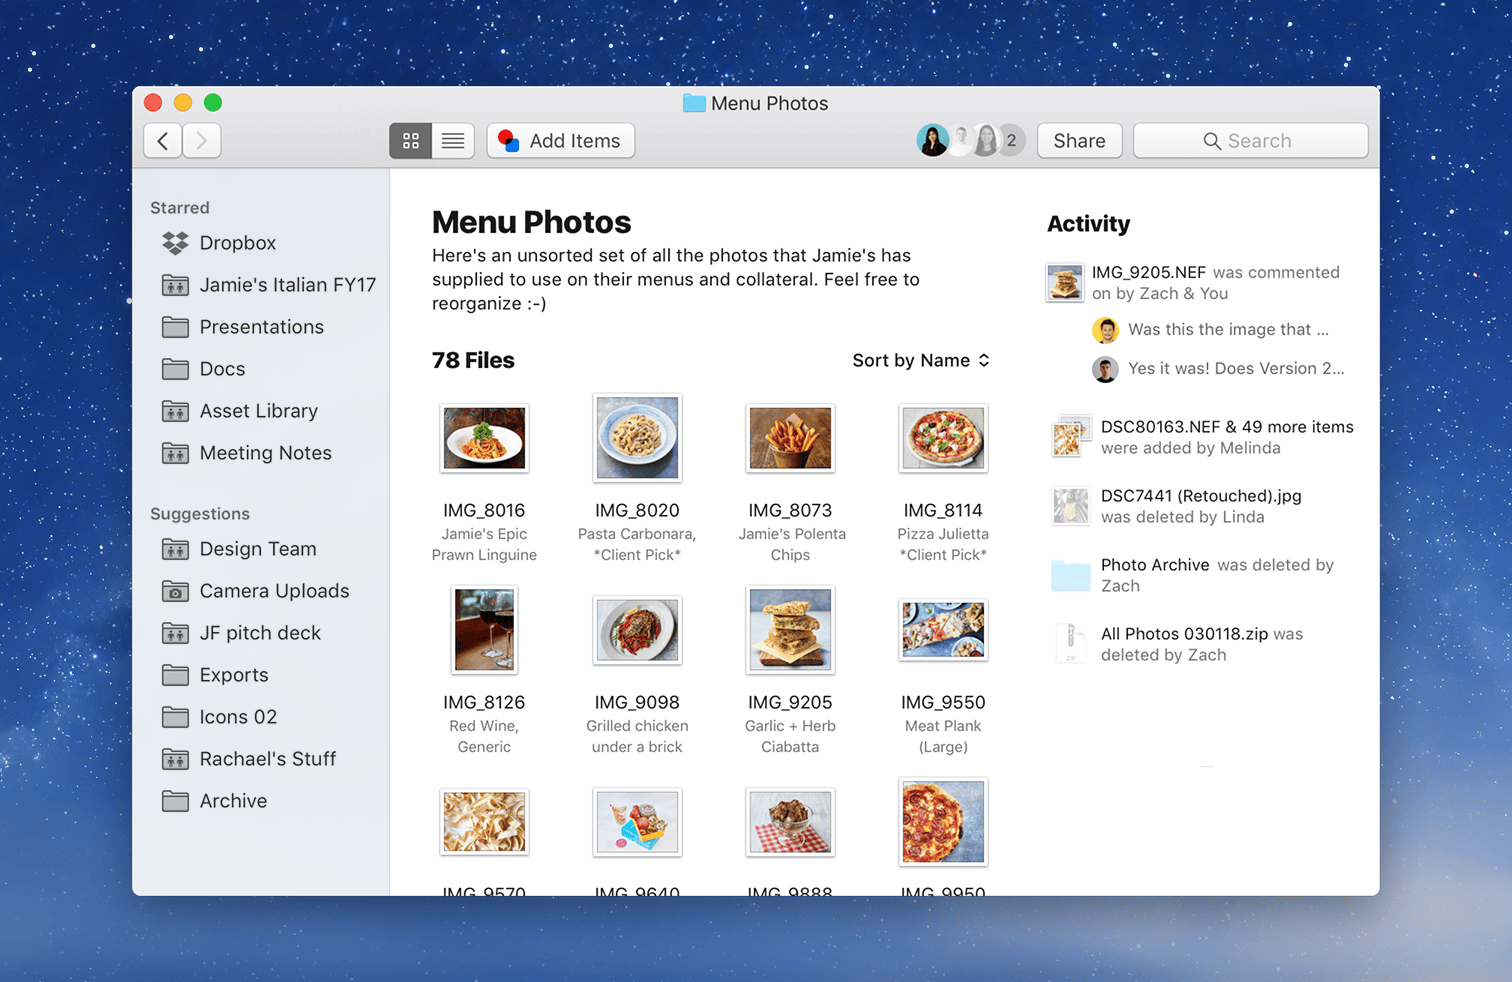Open the Camera Uploads folder
This screenshot has width=1512, height=982.
[274, 591]
